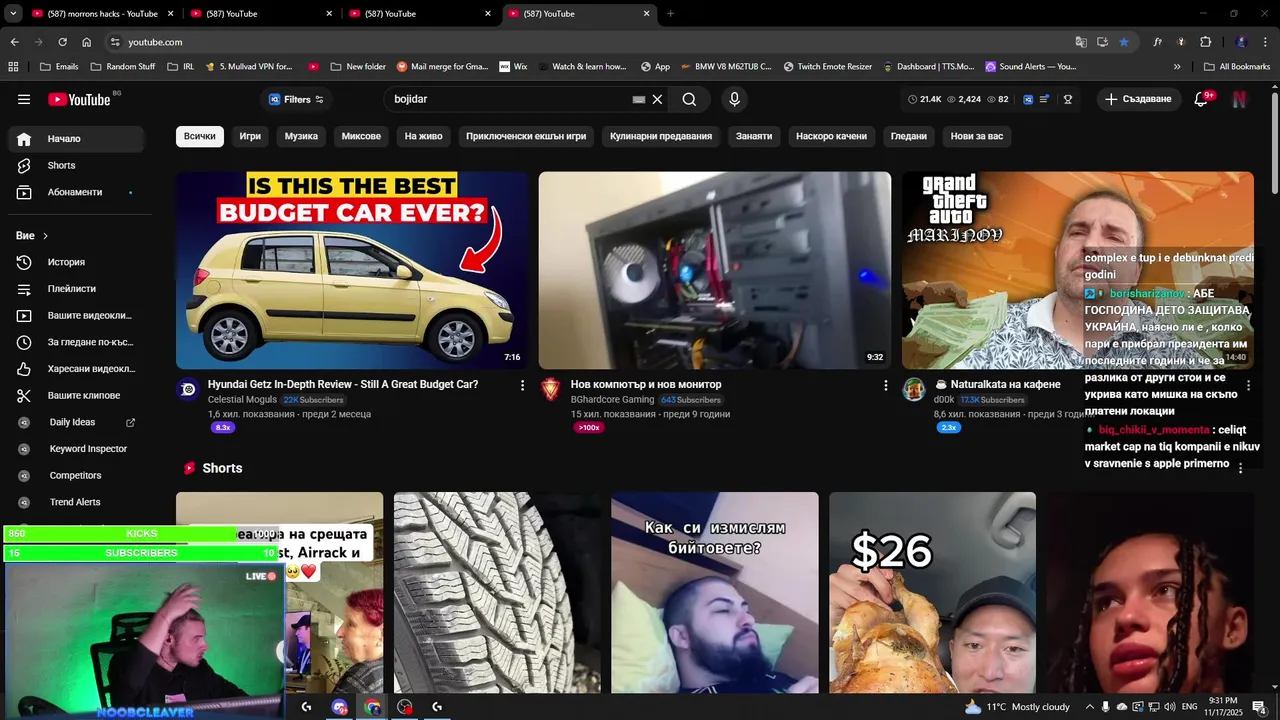Open the Random Stuff bookmarks folder
The height and width of the screenshot is (720, 1280).
point(123,67)
